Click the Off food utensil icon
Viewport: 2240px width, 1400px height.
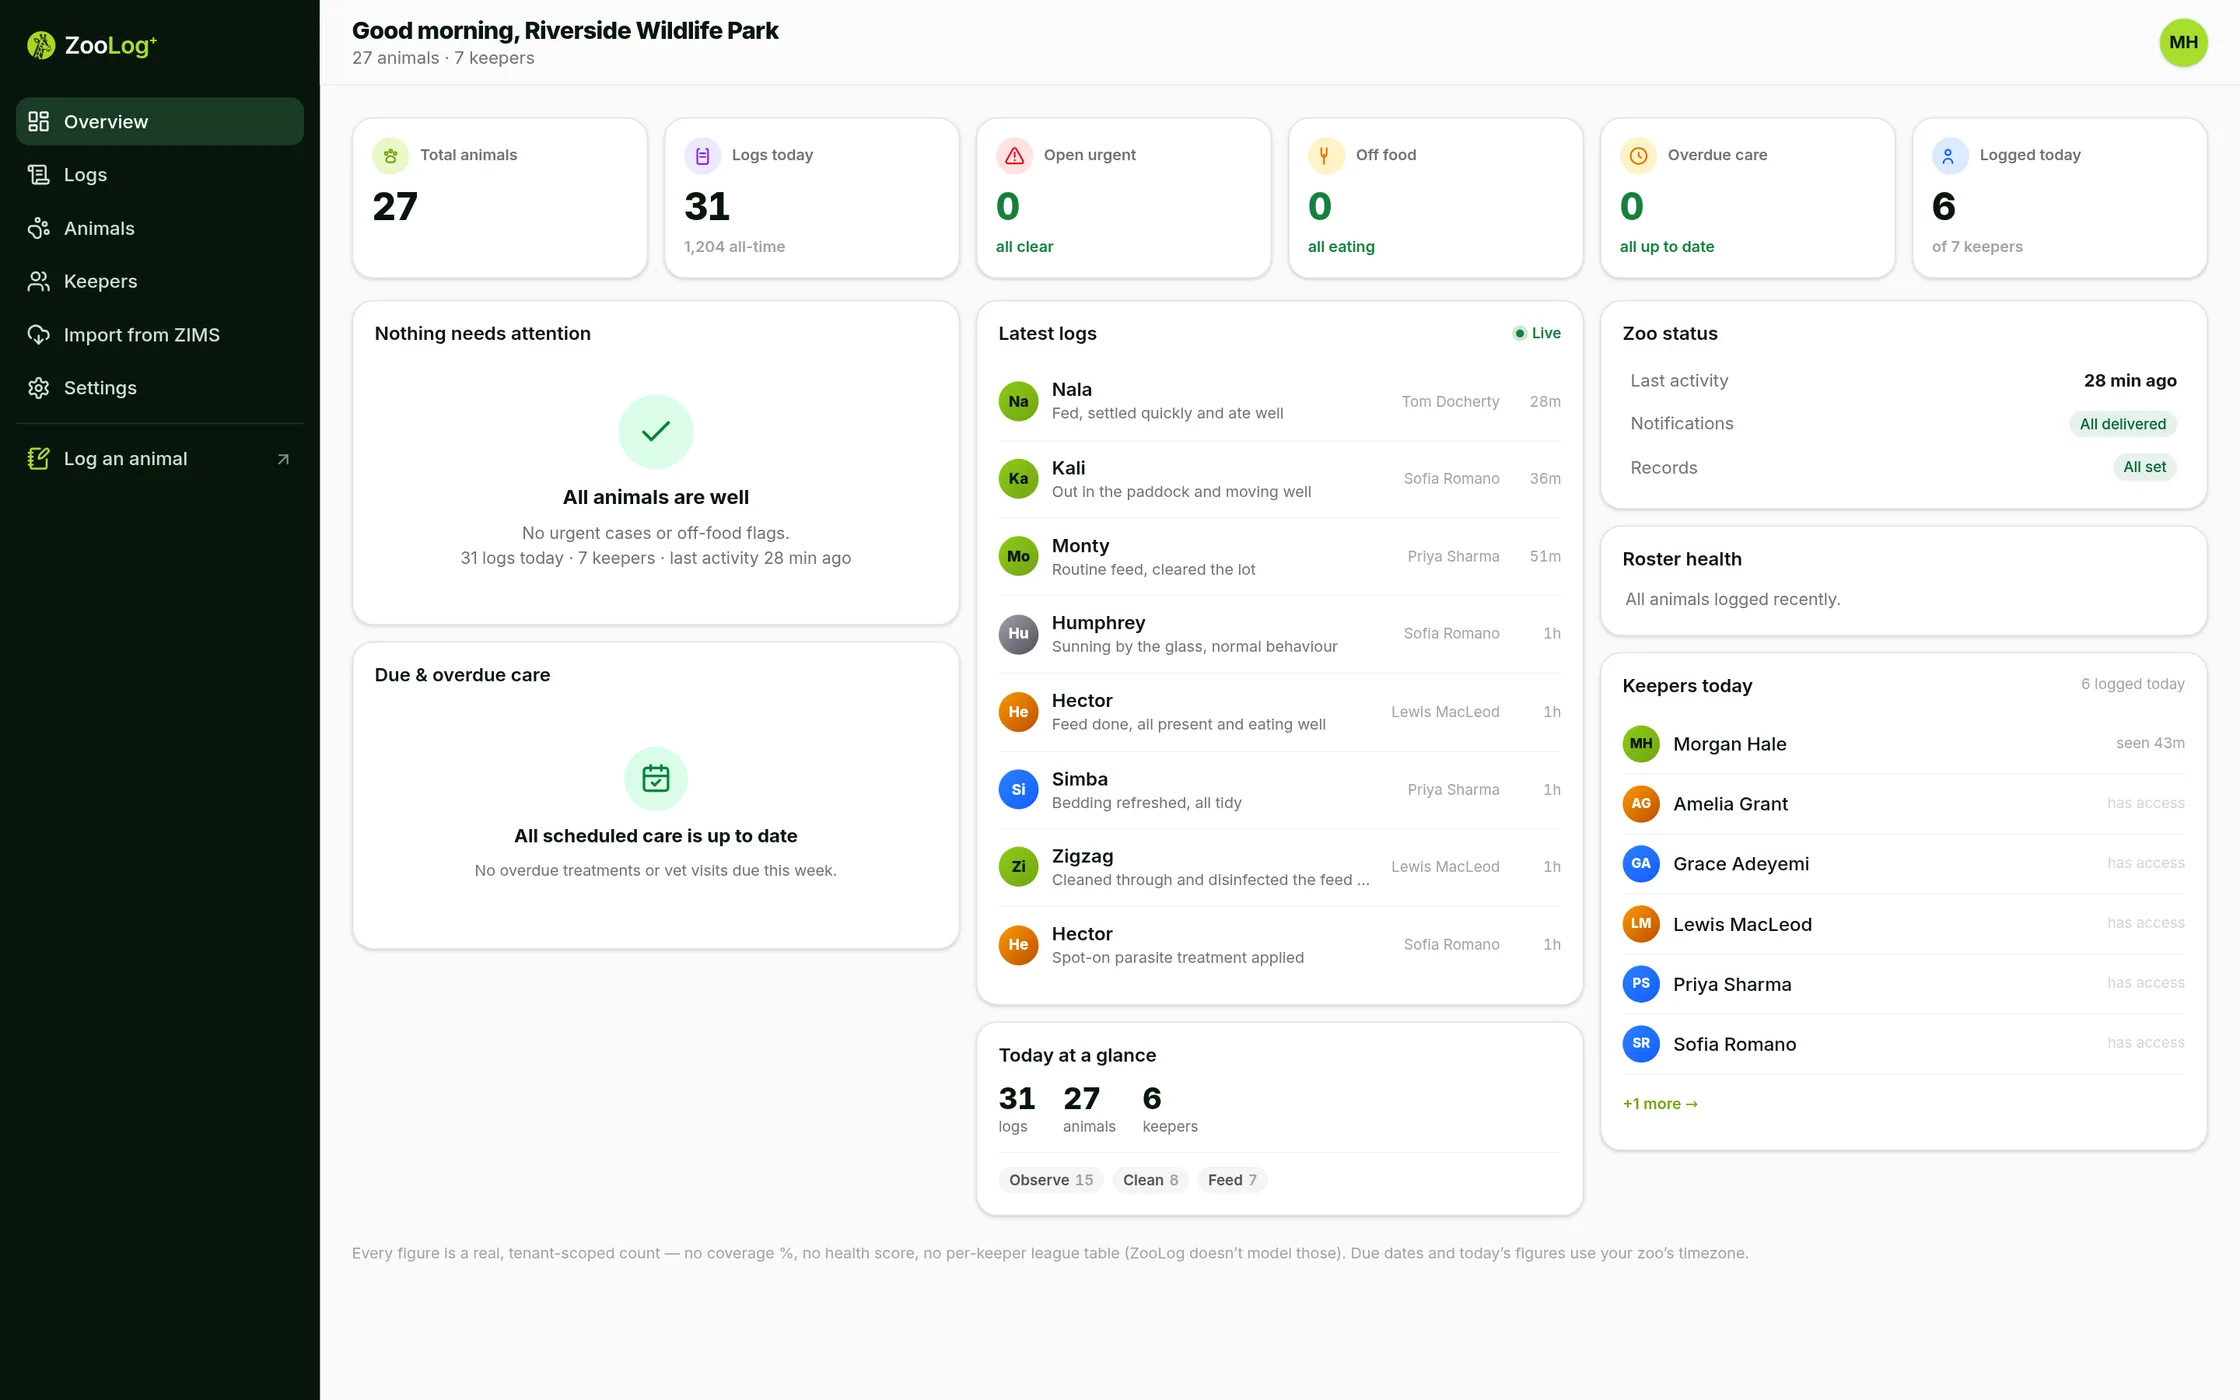tap(1326, 156)
